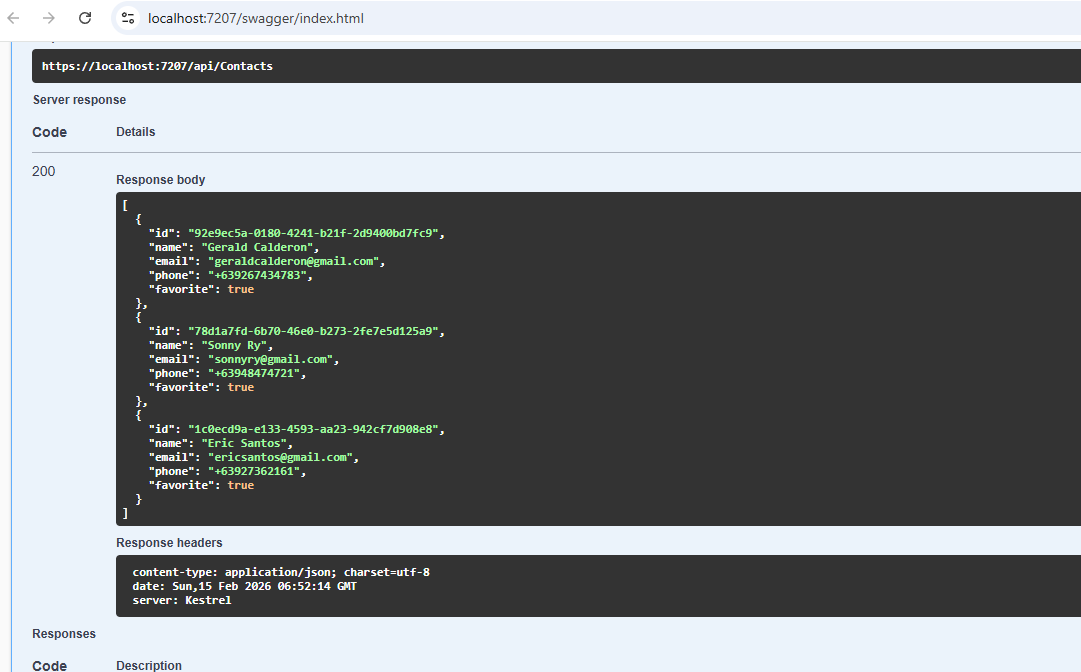Viewport: 1081px width, 672px height.
Task: Click the Responses section heading
Action: click(64, 634)
